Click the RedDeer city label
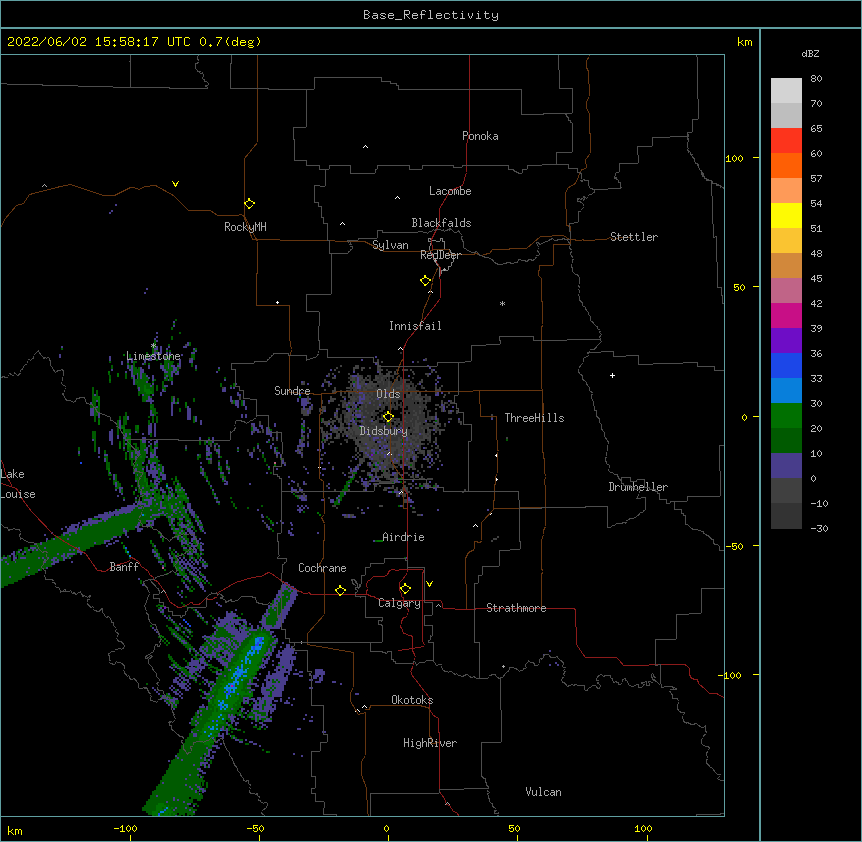Screen dimensions: 862x842 click(x=440, y=255)
